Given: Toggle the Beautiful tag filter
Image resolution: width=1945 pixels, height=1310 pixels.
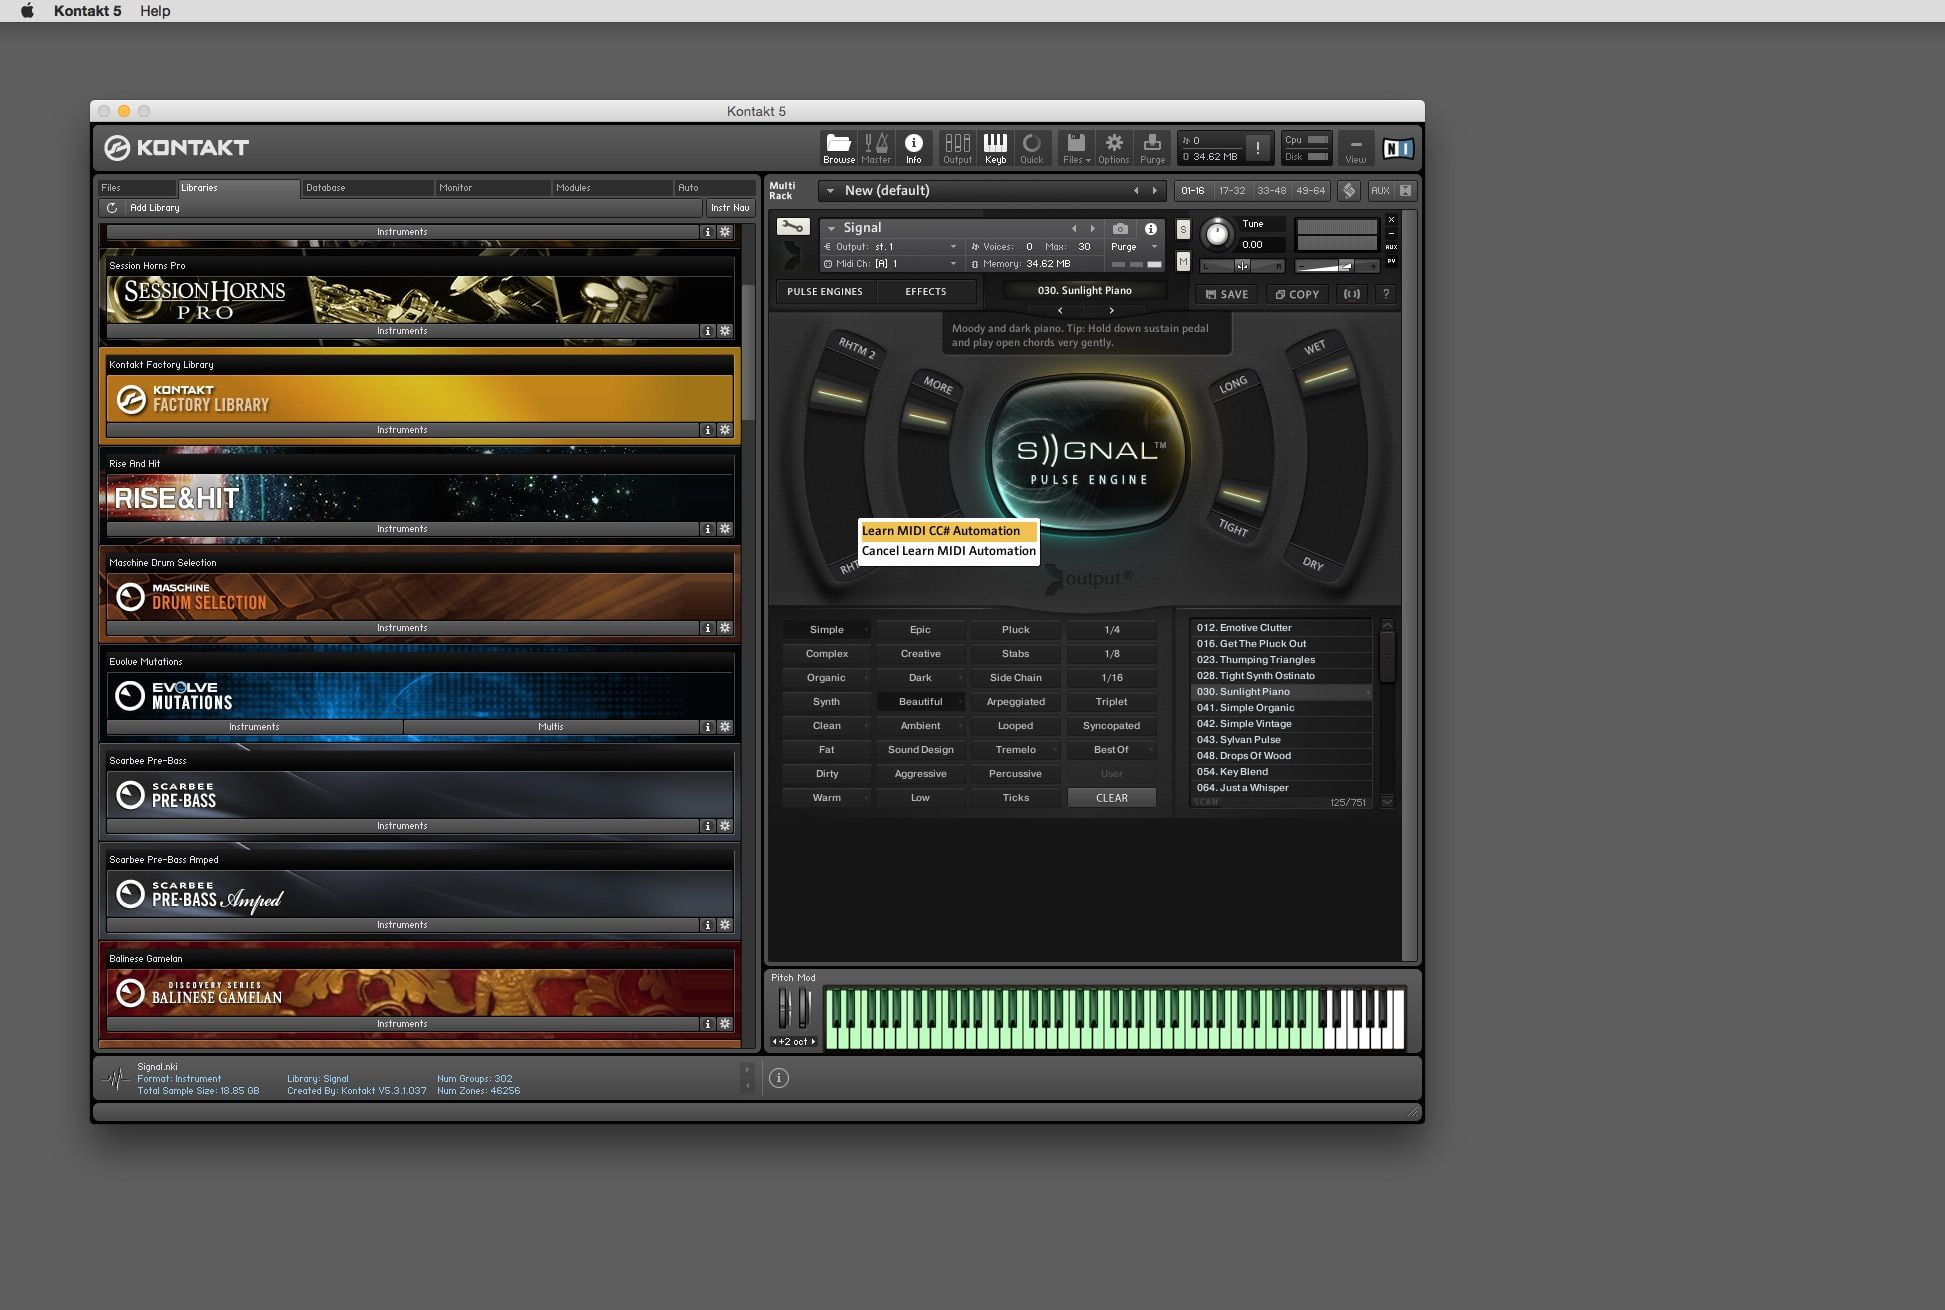Looking at the screenshot, I should coord(920,702).
